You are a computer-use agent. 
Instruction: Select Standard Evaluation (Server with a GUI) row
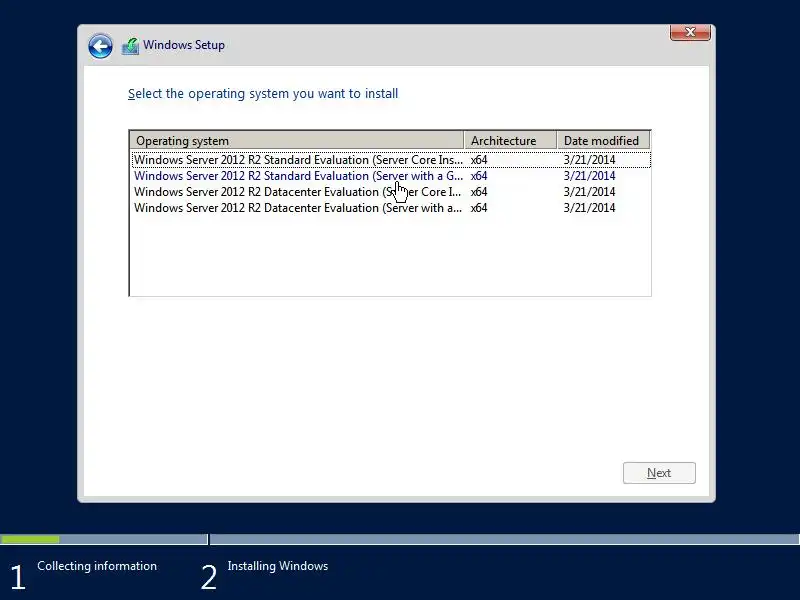click(391, 176)
